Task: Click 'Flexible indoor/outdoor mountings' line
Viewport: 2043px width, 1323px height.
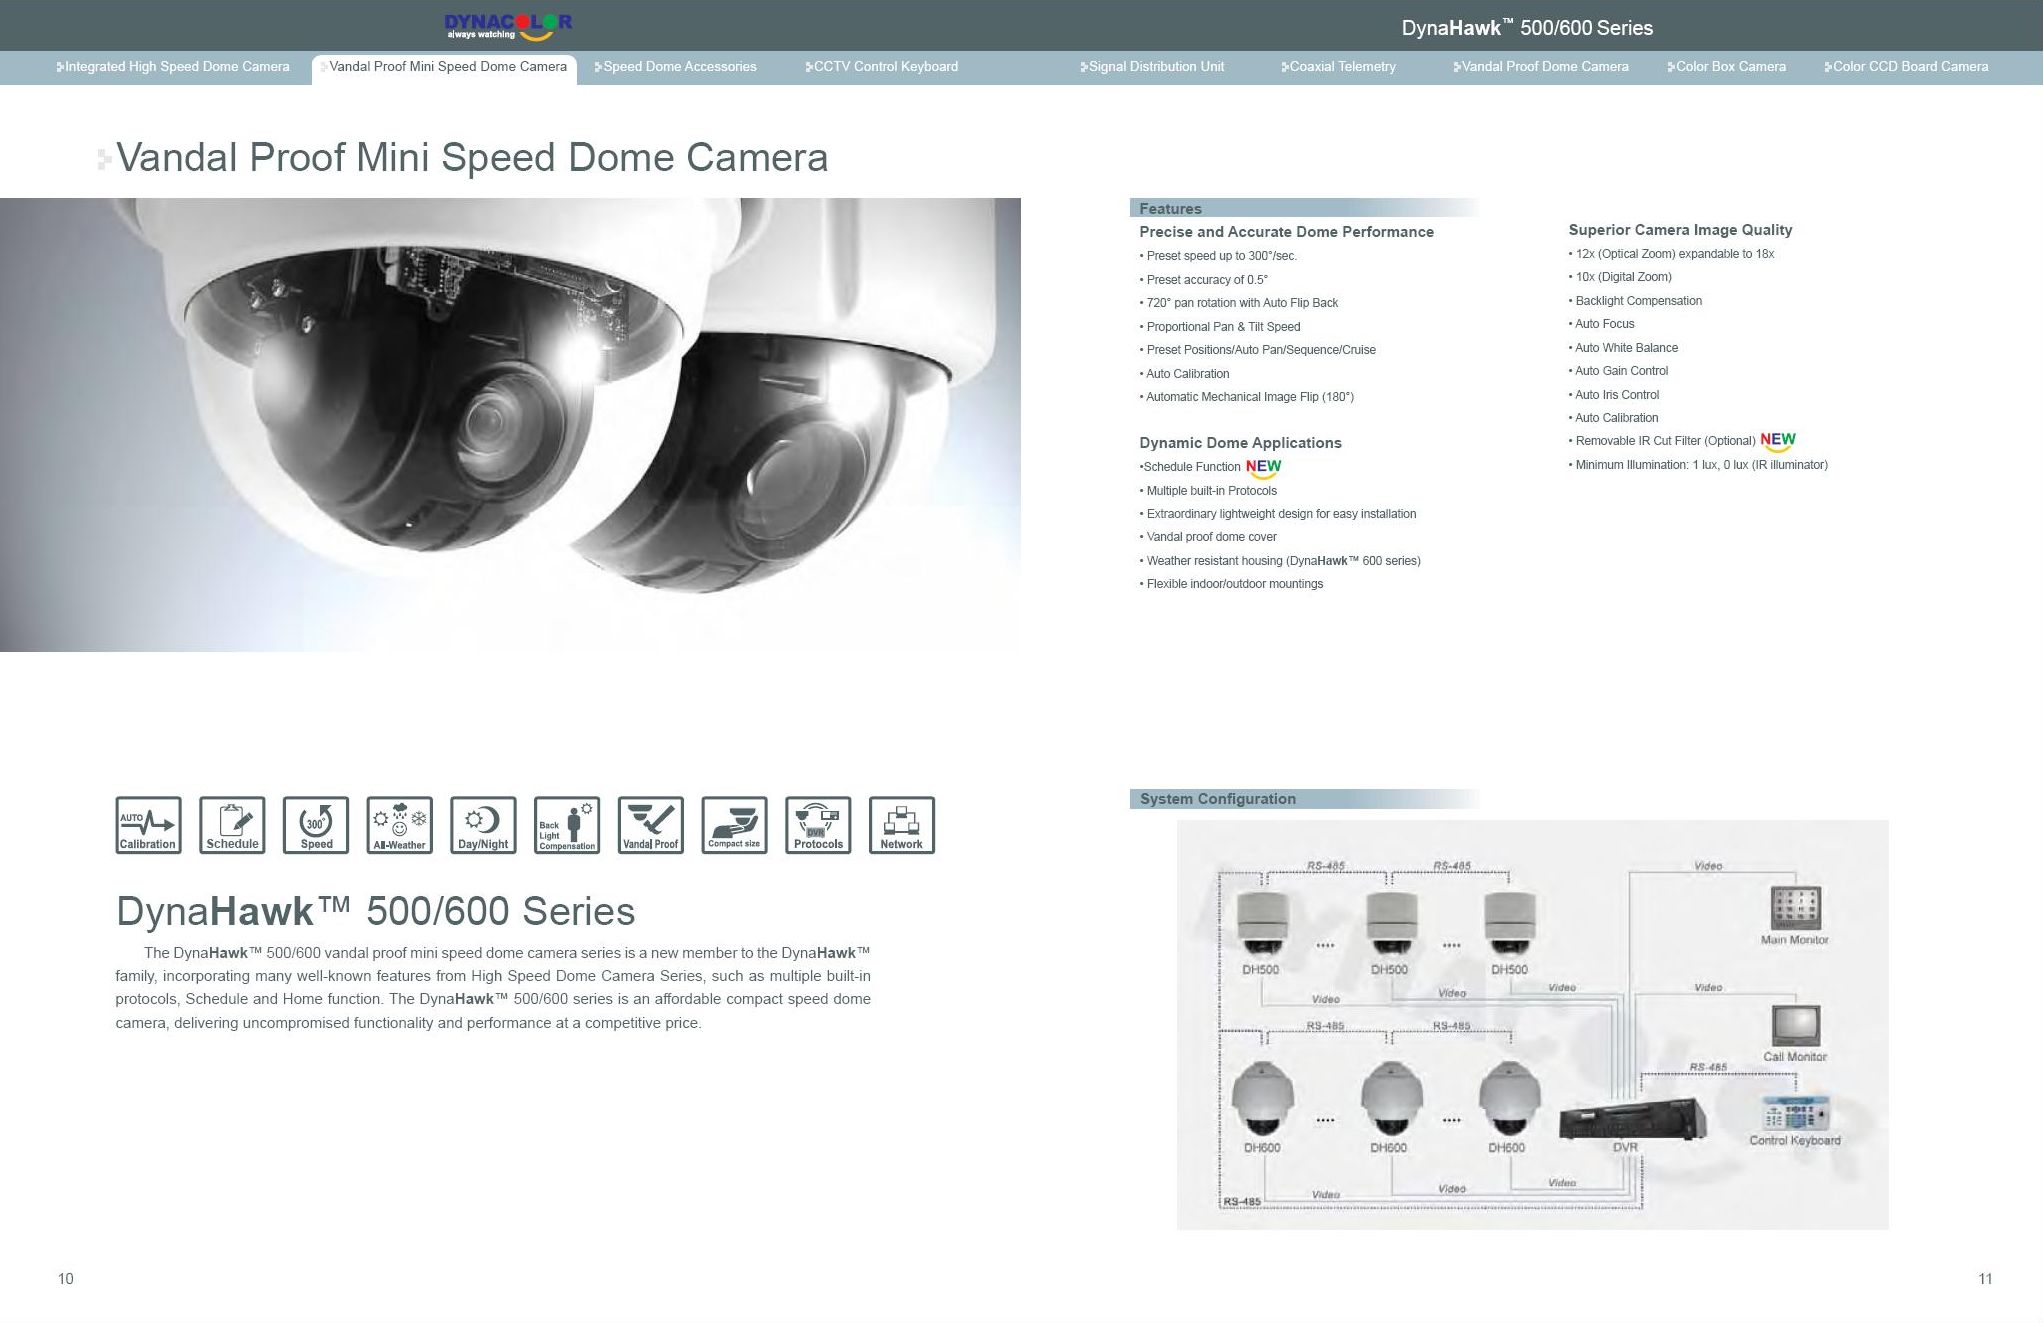Action: 1231,584
